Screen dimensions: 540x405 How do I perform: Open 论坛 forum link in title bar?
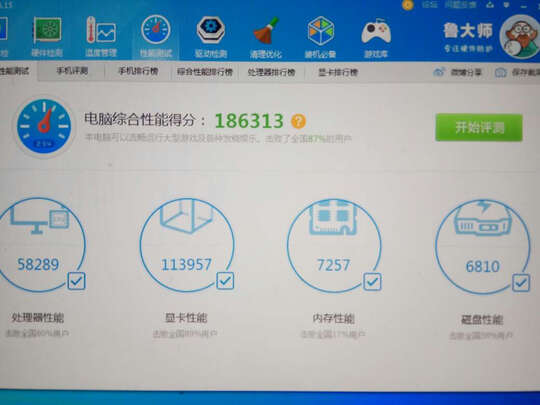coord(430,5)
